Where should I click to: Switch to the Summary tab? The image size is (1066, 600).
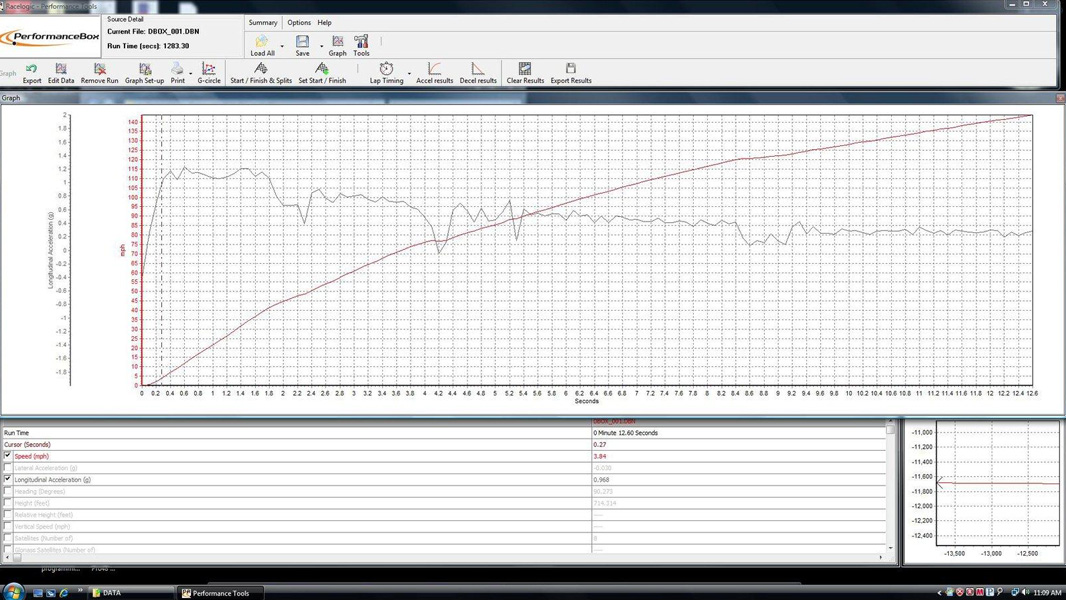263,22
